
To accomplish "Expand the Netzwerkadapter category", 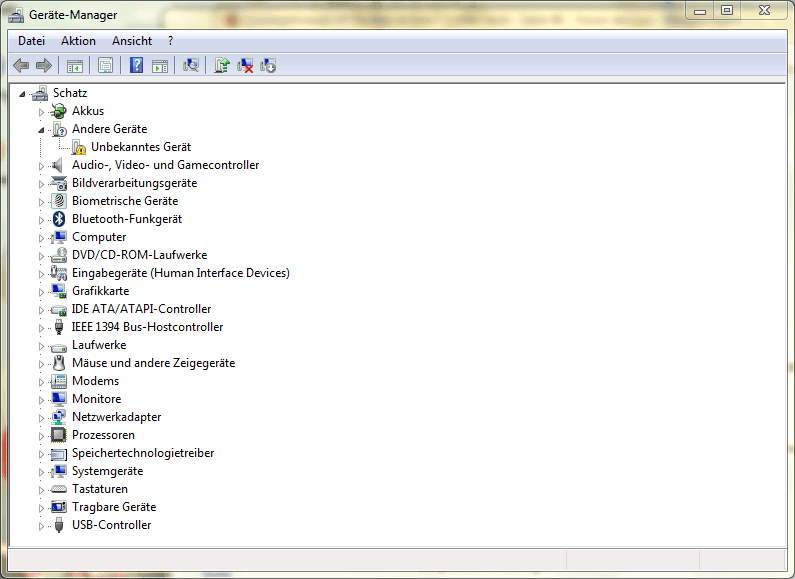I will pyautogui.click(x=42, y=418).
